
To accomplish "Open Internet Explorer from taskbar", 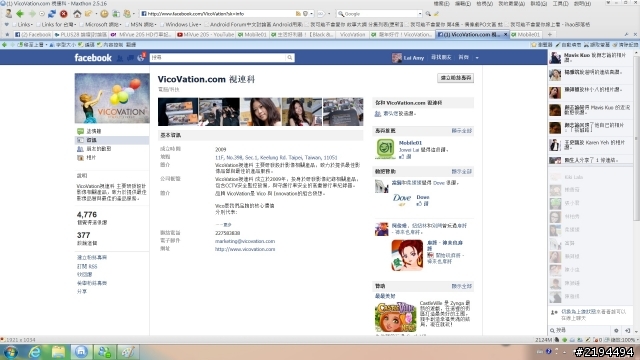I will pyautogui.click(x=35, y=352).
